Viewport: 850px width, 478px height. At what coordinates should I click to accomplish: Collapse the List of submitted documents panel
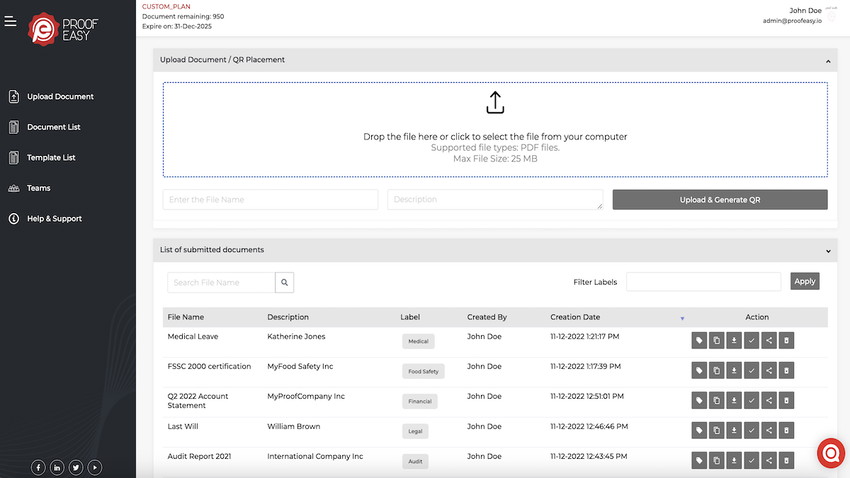[x=828, y=251]
